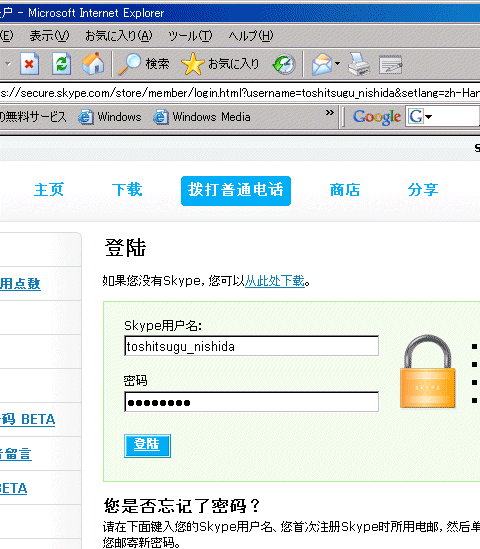Image resolution: width=480 pixels, height=549 pixels.
Task: Expand mail button dropdown arrow
Action: click(x=338, y=64)
